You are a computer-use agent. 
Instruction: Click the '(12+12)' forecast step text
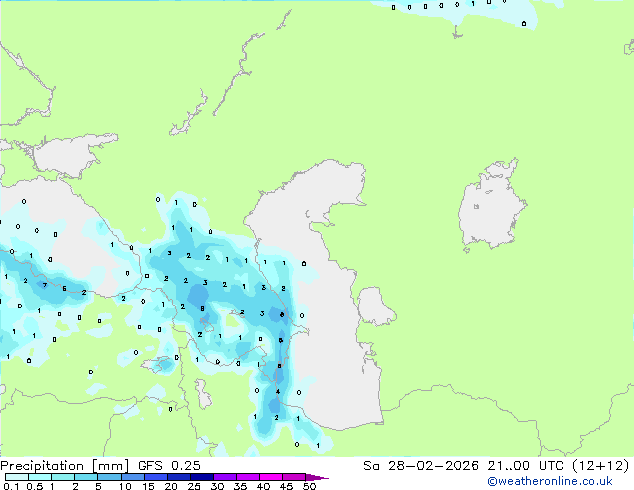pyautogui.click(x=601, y=466)
